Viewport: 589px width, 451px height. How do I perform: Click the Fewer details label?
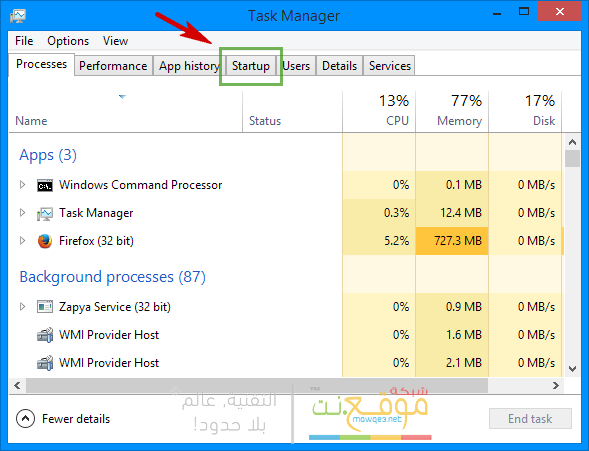(76, 419)
